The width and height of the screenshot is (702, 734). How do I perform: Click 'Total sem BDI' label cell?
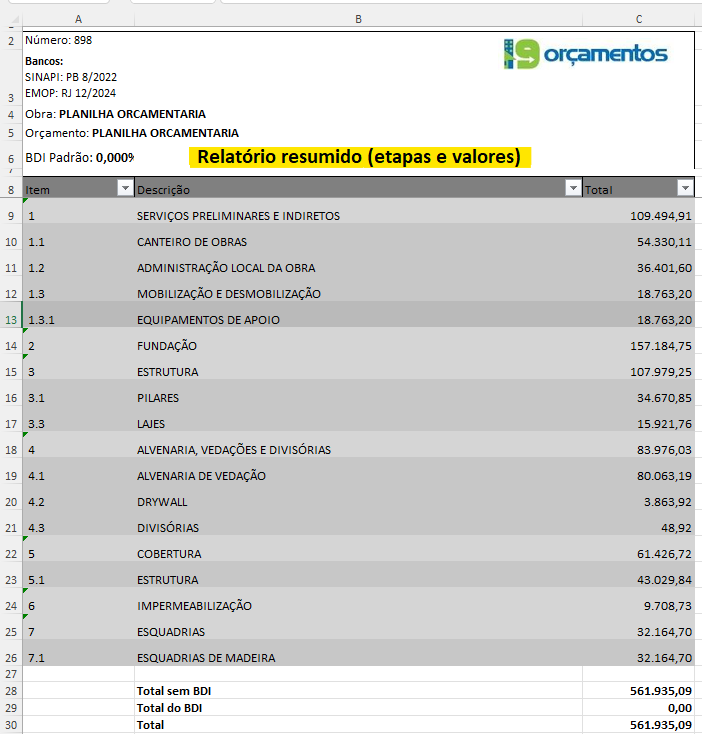point(358,691)
